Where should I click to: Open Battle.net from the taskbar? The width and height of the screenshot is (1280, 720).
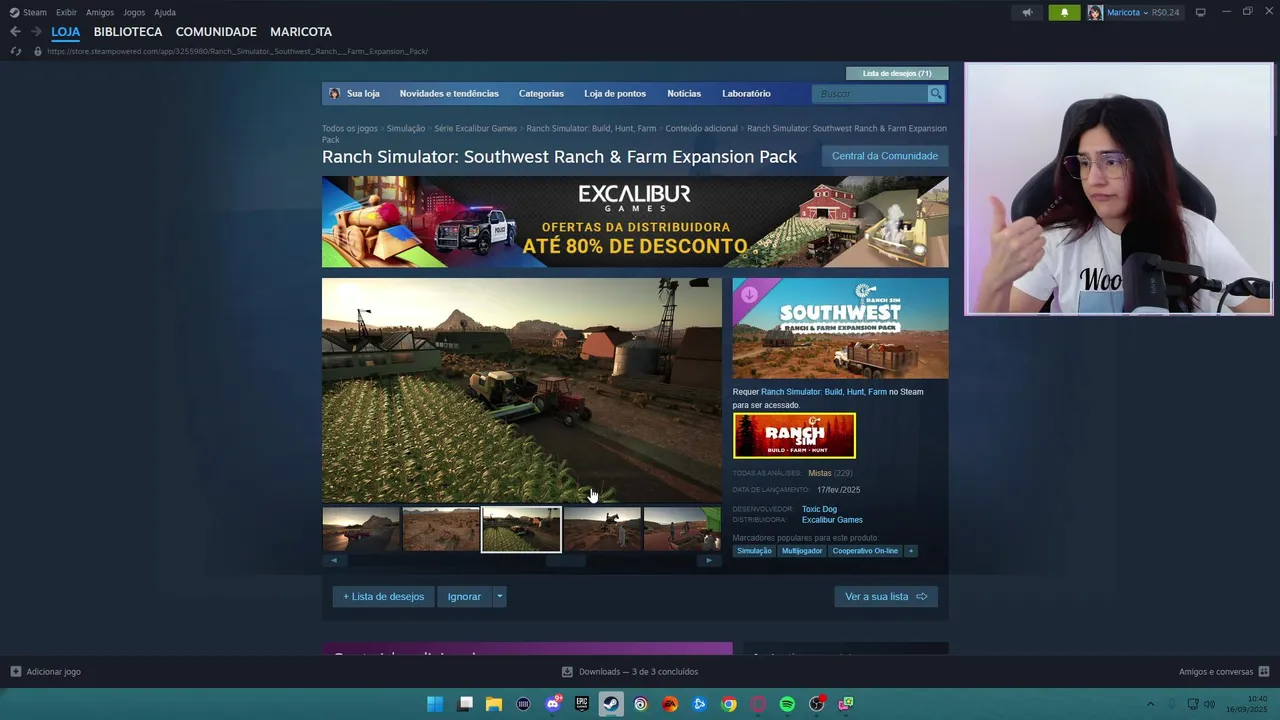pyautogui.click(x=699, y=704)
